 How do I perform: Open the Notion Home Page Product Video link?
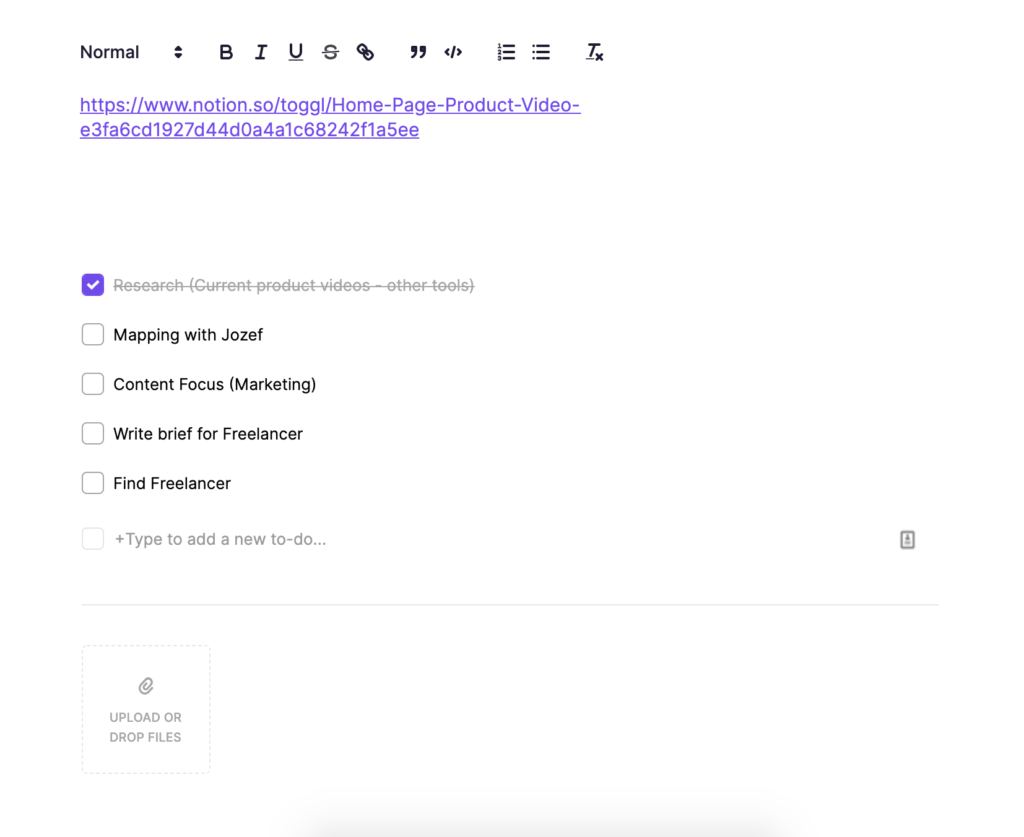point(330,104)
